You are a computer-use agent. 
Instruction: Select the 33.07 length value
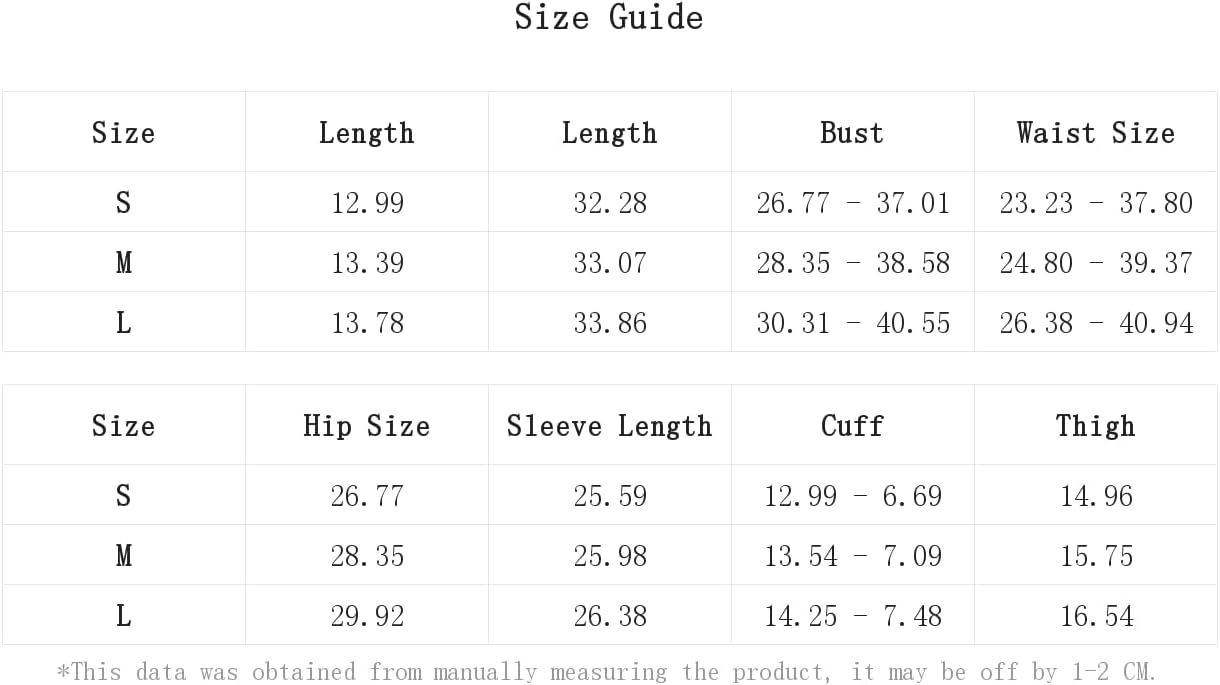(610, 263)
